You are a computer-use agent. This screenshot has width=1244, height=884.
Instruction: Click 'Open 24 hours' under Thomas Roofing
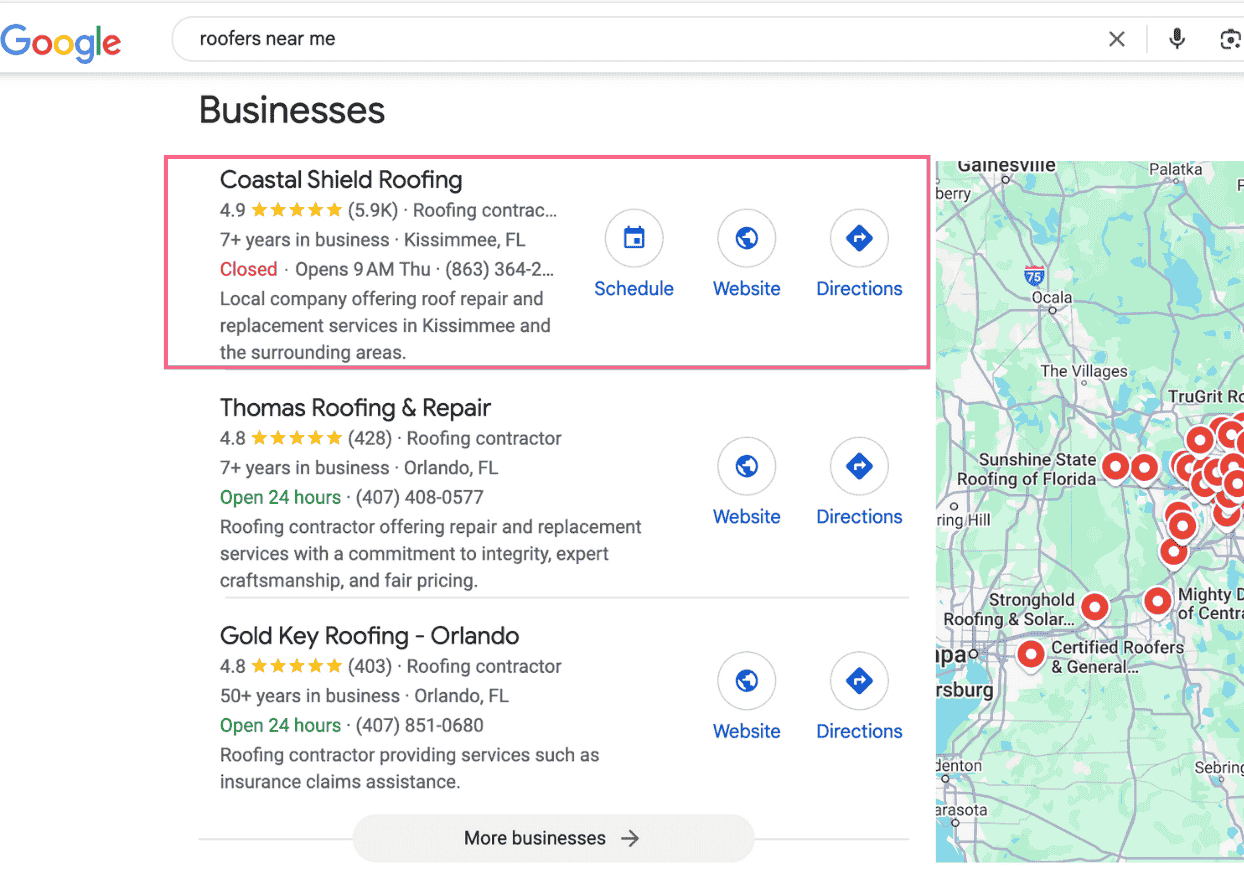point(280,497)
